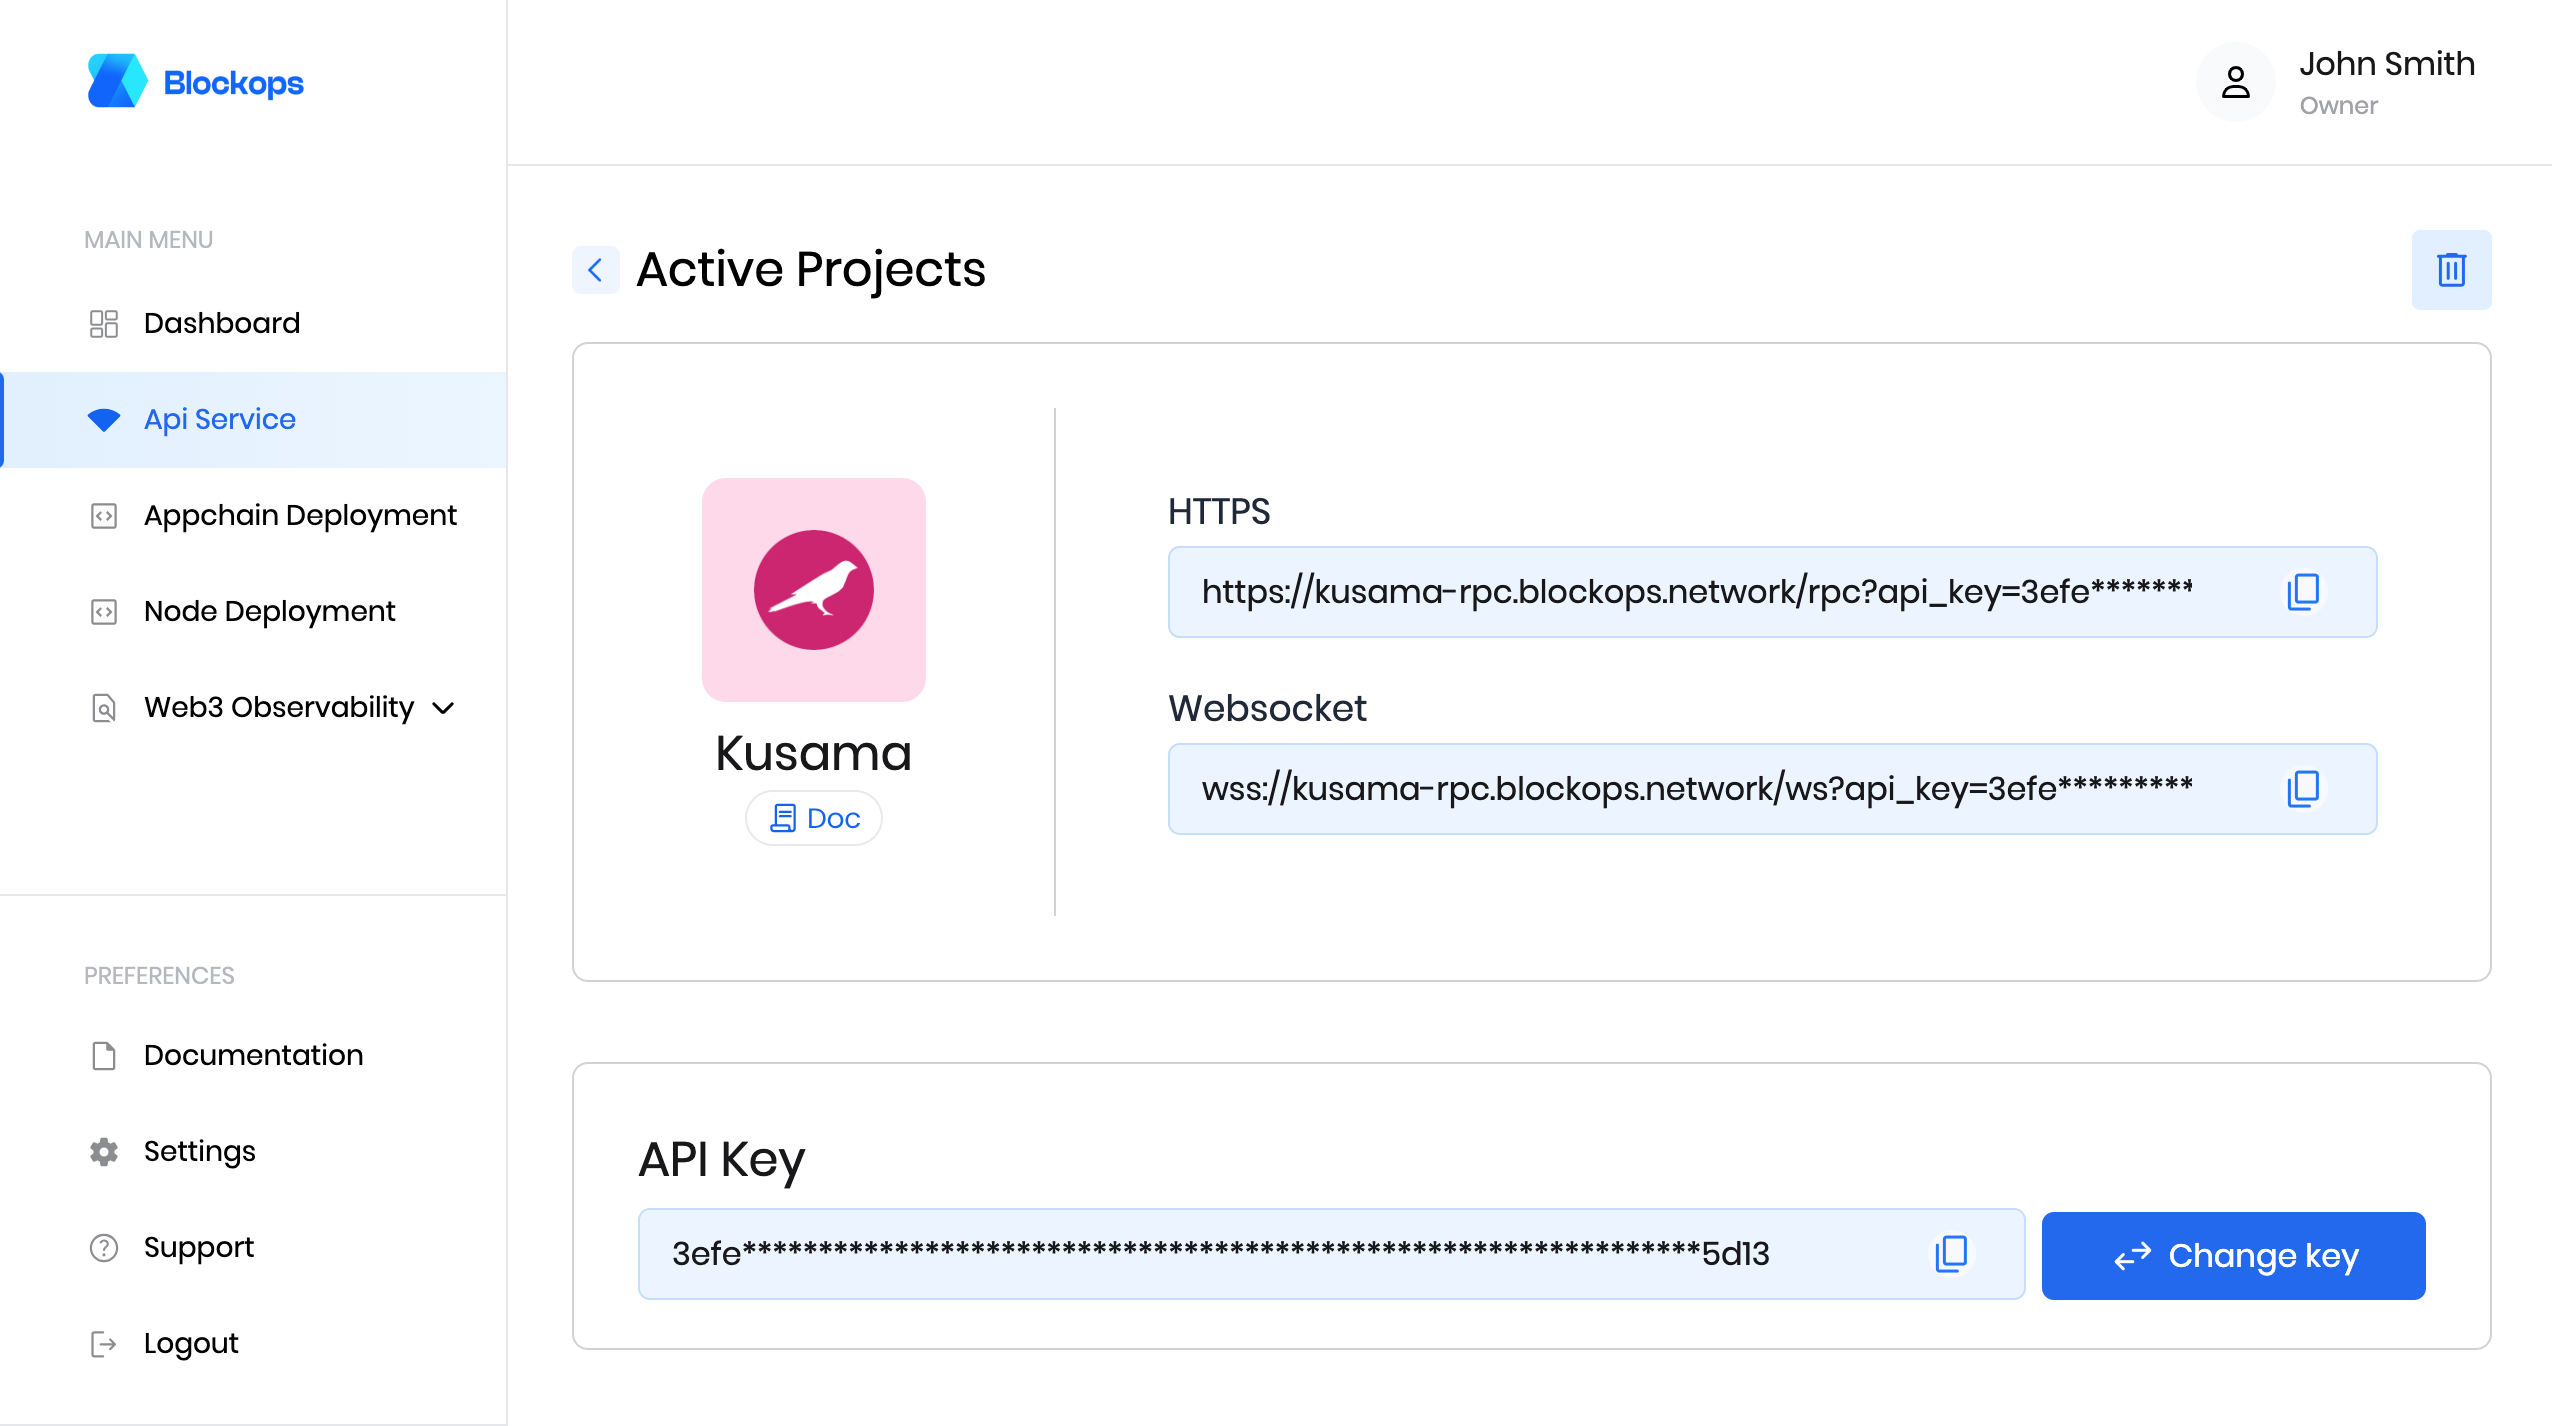Click the Node Deployment code icon

click(x=104, y=612)
